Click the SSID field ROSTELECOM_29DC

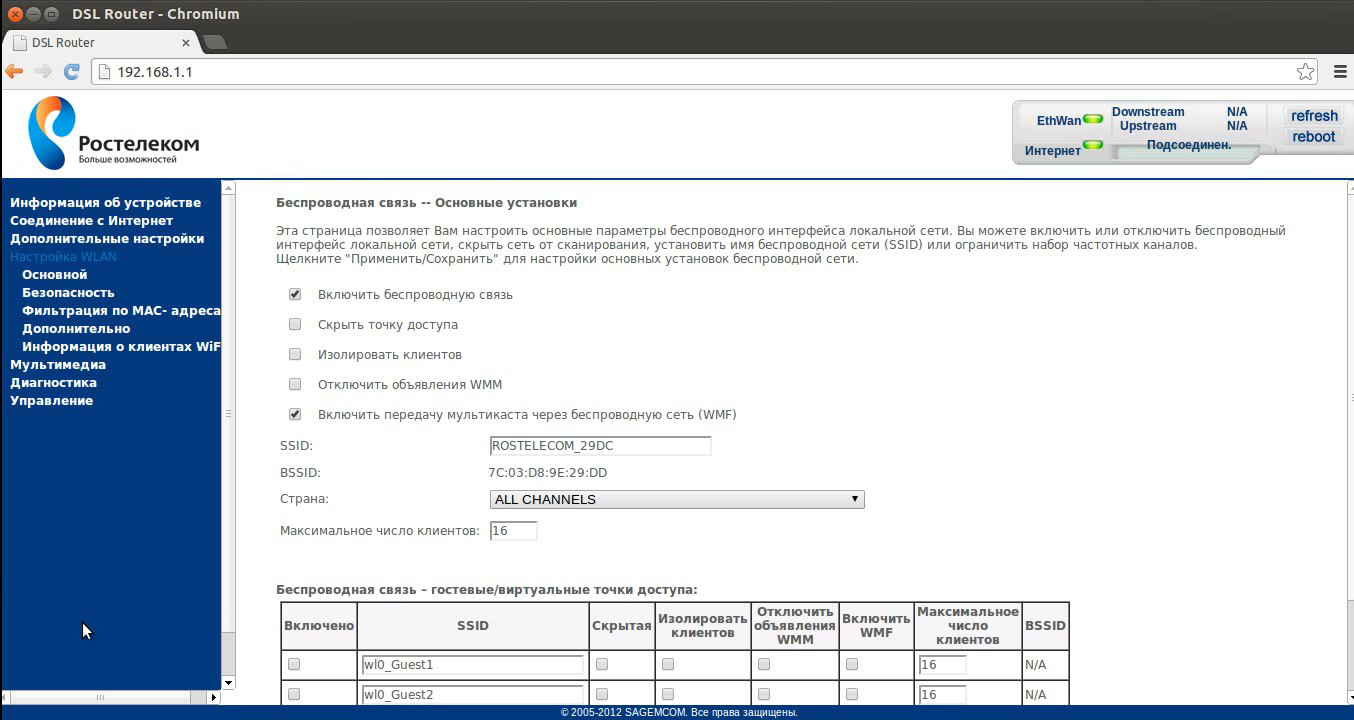tap(600, 446)
